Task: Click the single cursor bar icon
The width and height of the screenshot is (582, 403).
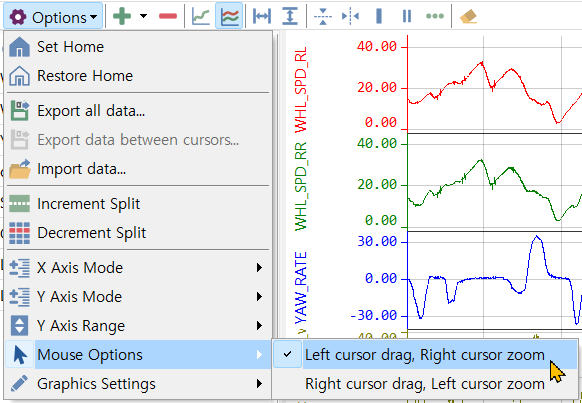Action: pyautogui.click(x=379, y=17)
